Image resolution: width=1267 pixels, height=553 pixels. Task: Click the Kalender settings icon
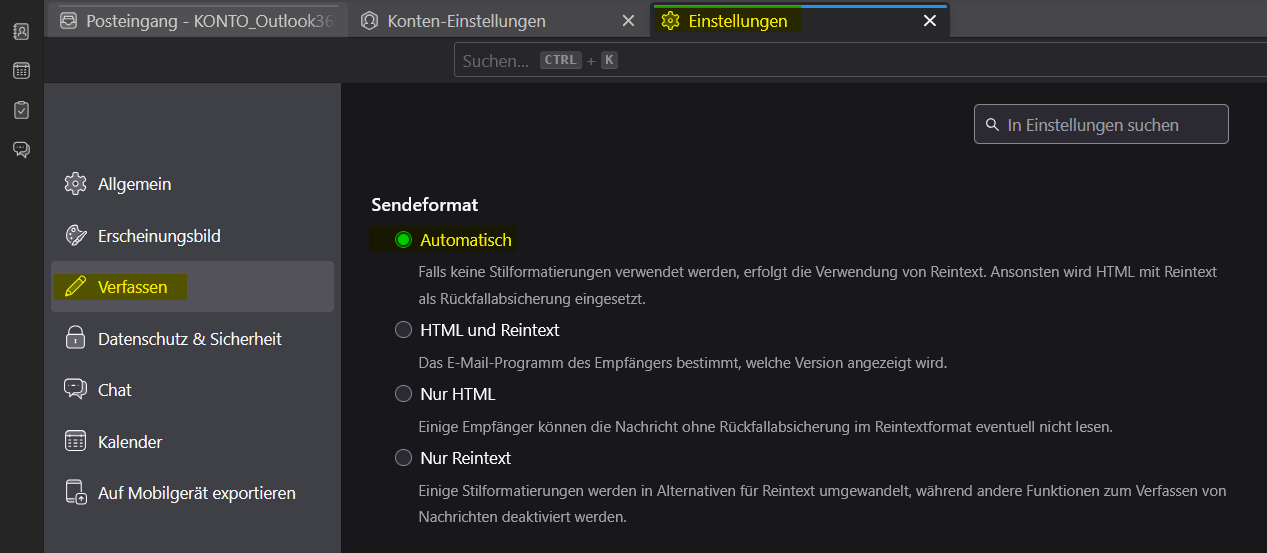75,441
